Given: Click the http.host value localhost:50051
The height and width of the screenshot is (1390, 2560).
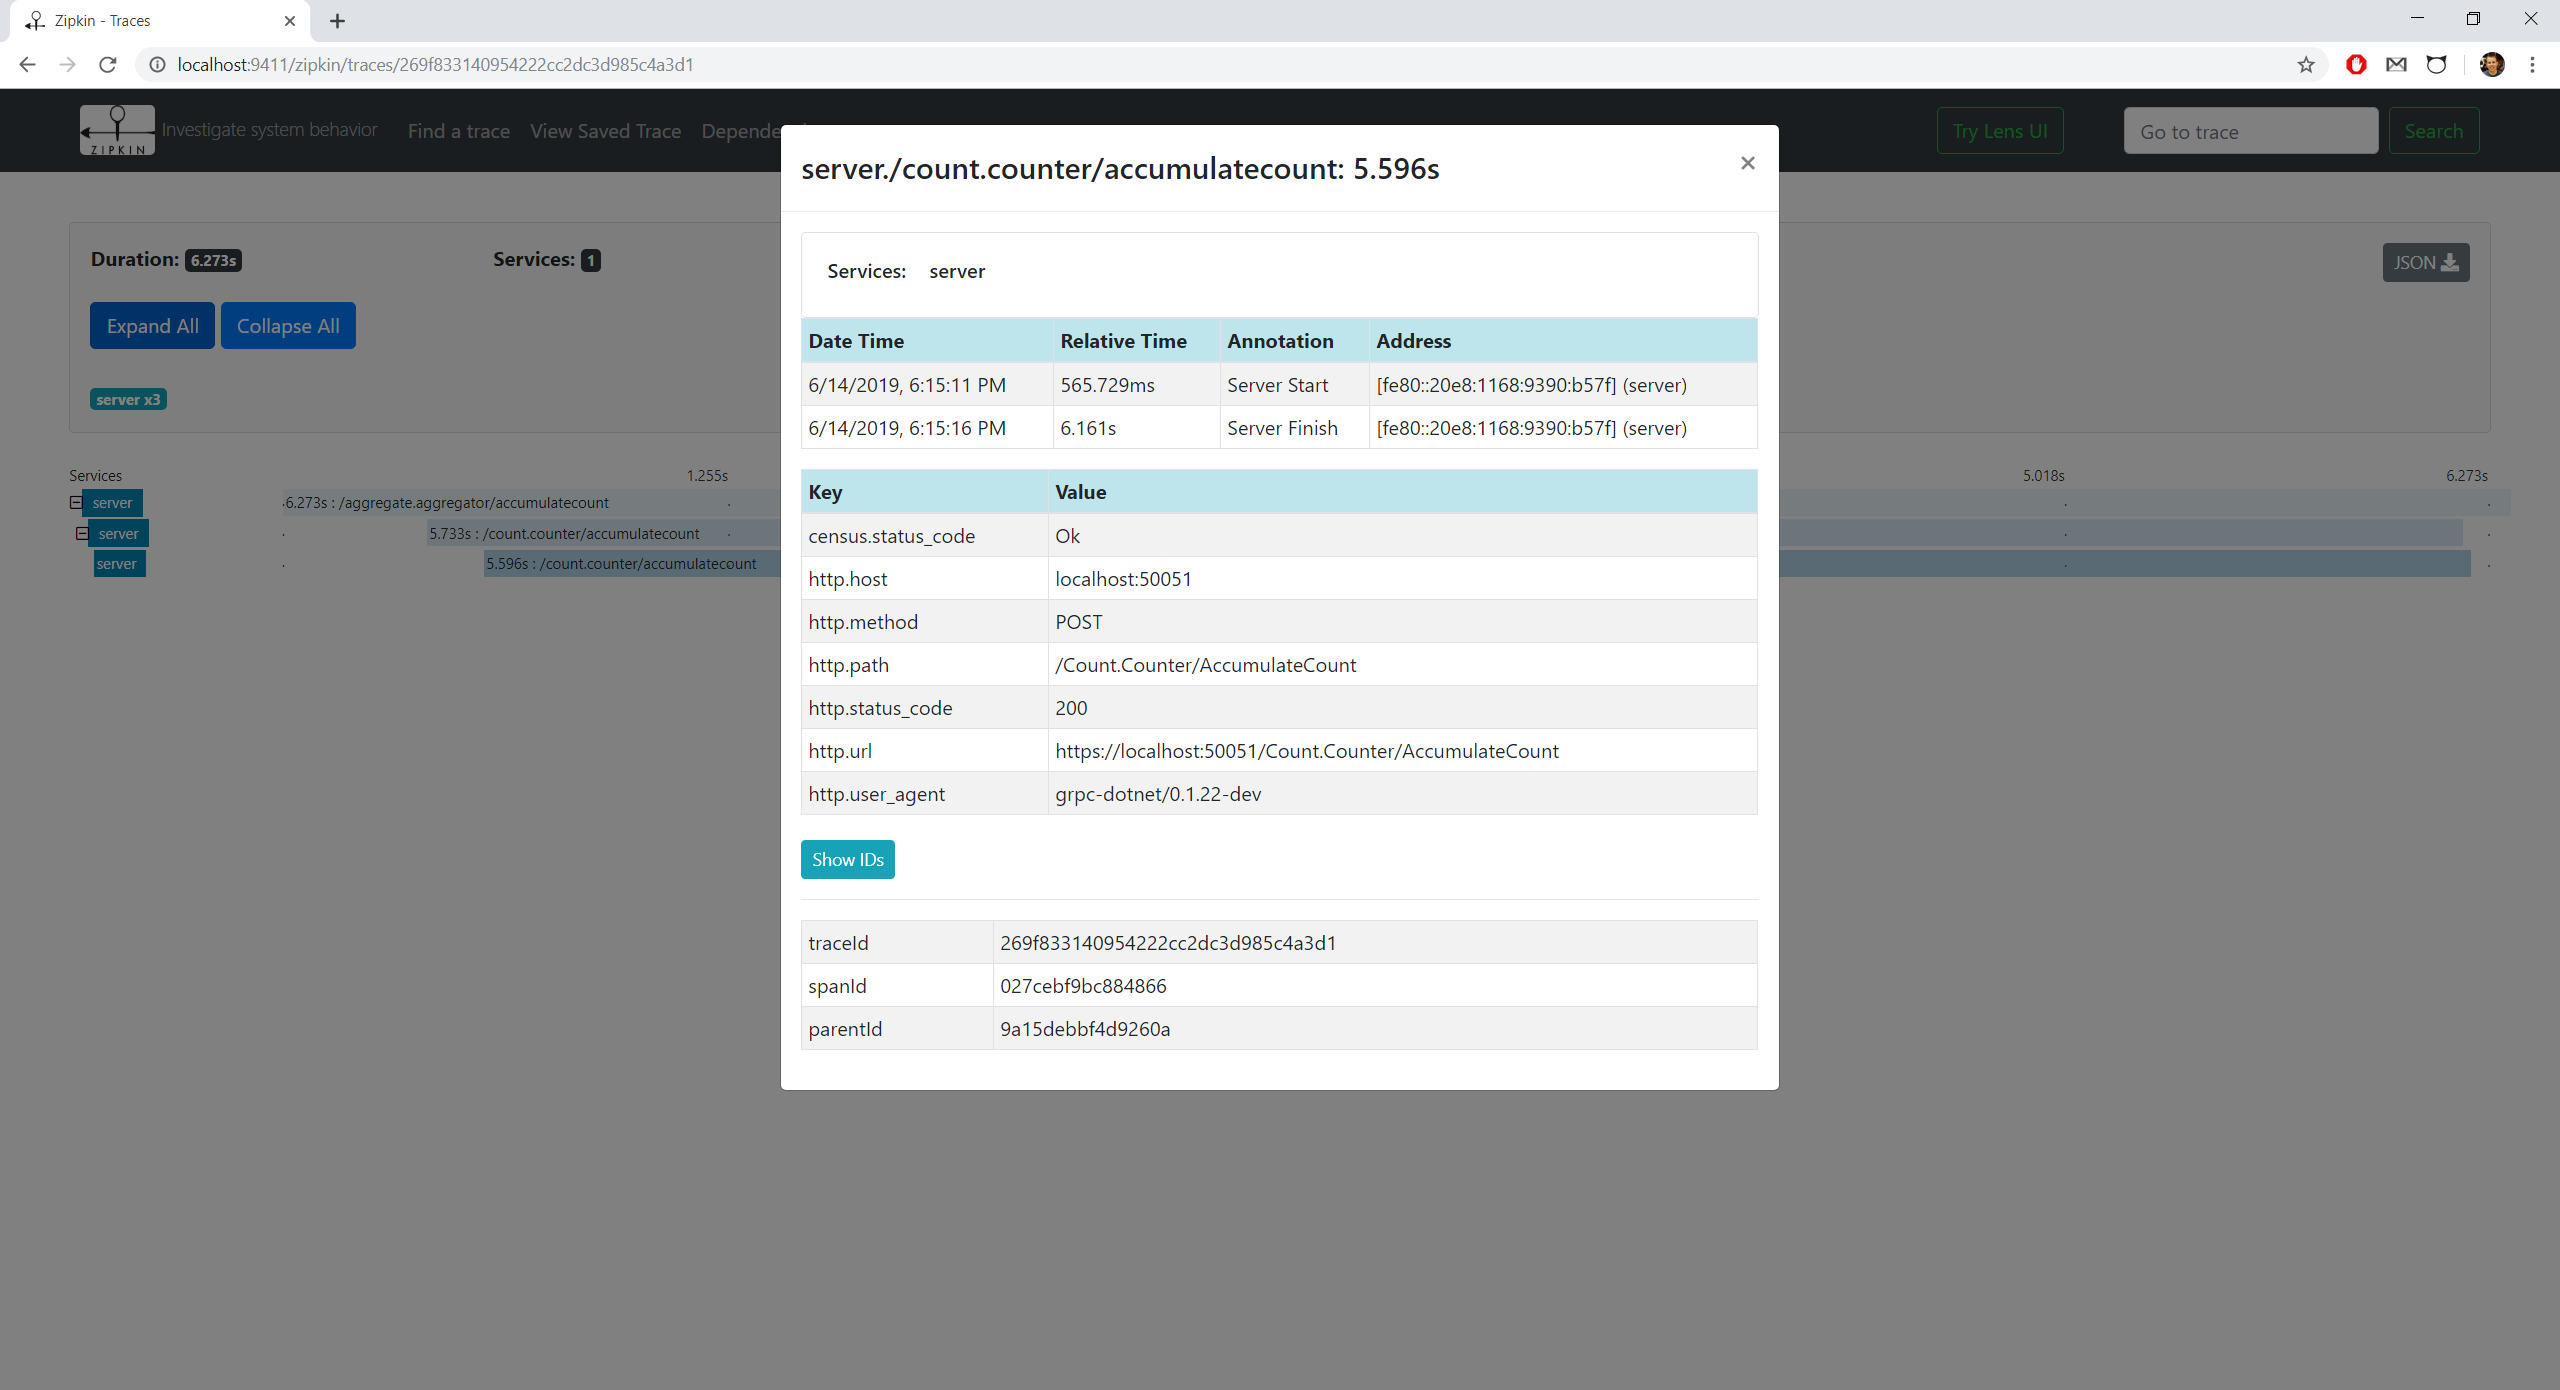Looking at the screenshot, I should [x=1123, y=579].
